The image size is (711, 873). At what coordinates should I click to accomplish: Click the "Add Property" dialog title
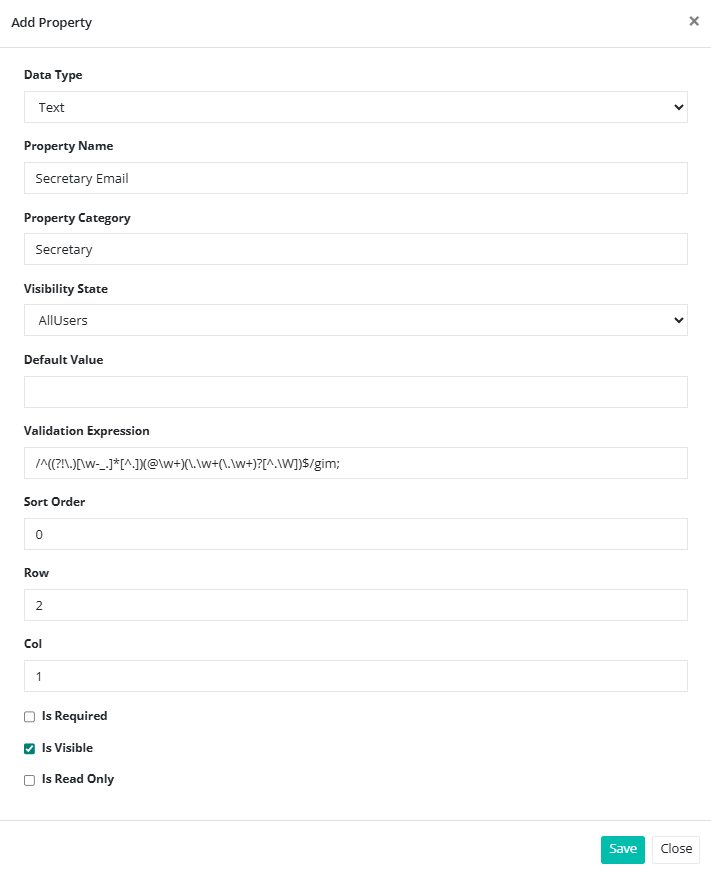(51, 22)
